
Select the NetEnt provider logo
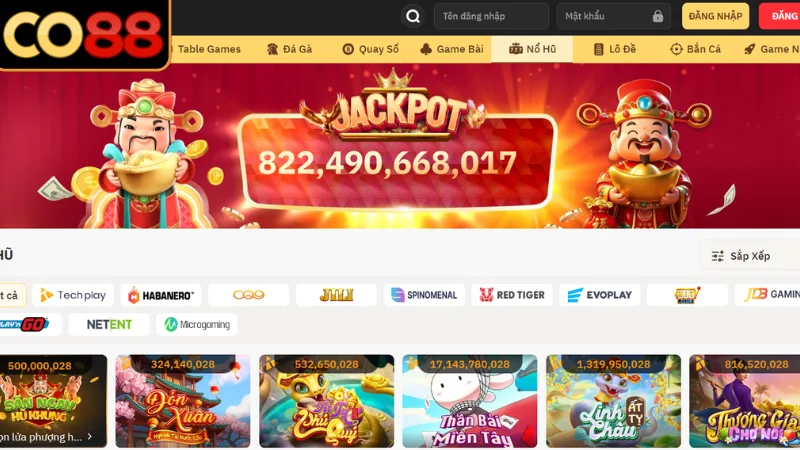tap(109, 324)
